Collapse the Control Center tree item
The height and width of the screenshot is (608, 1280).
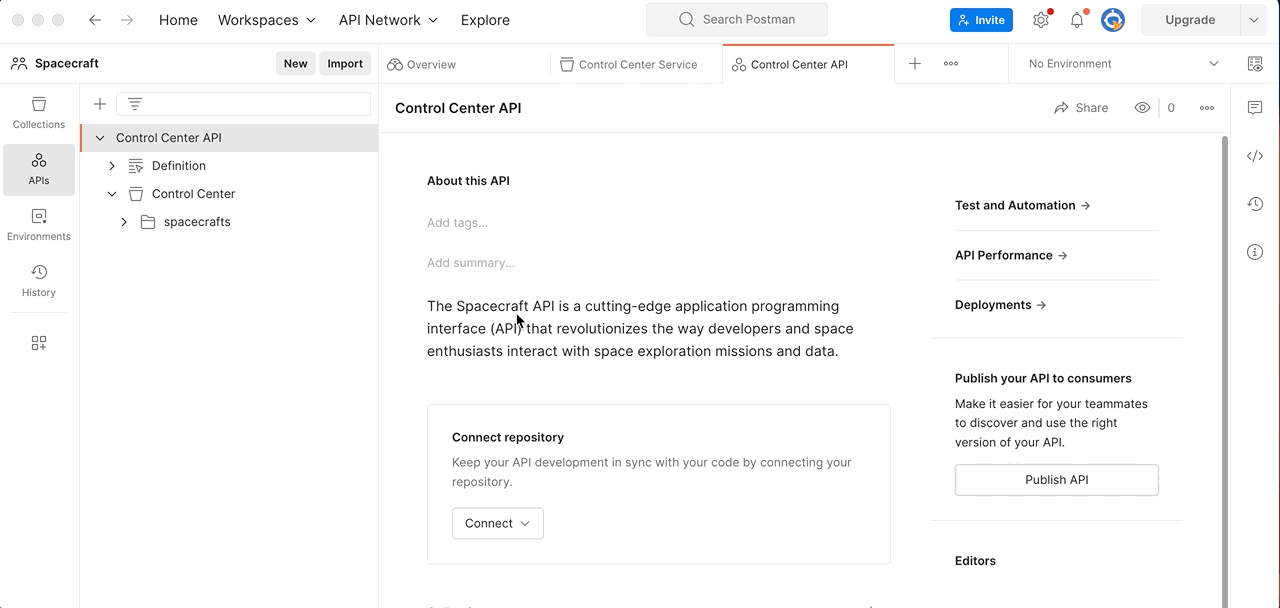(x=112, y=193)
